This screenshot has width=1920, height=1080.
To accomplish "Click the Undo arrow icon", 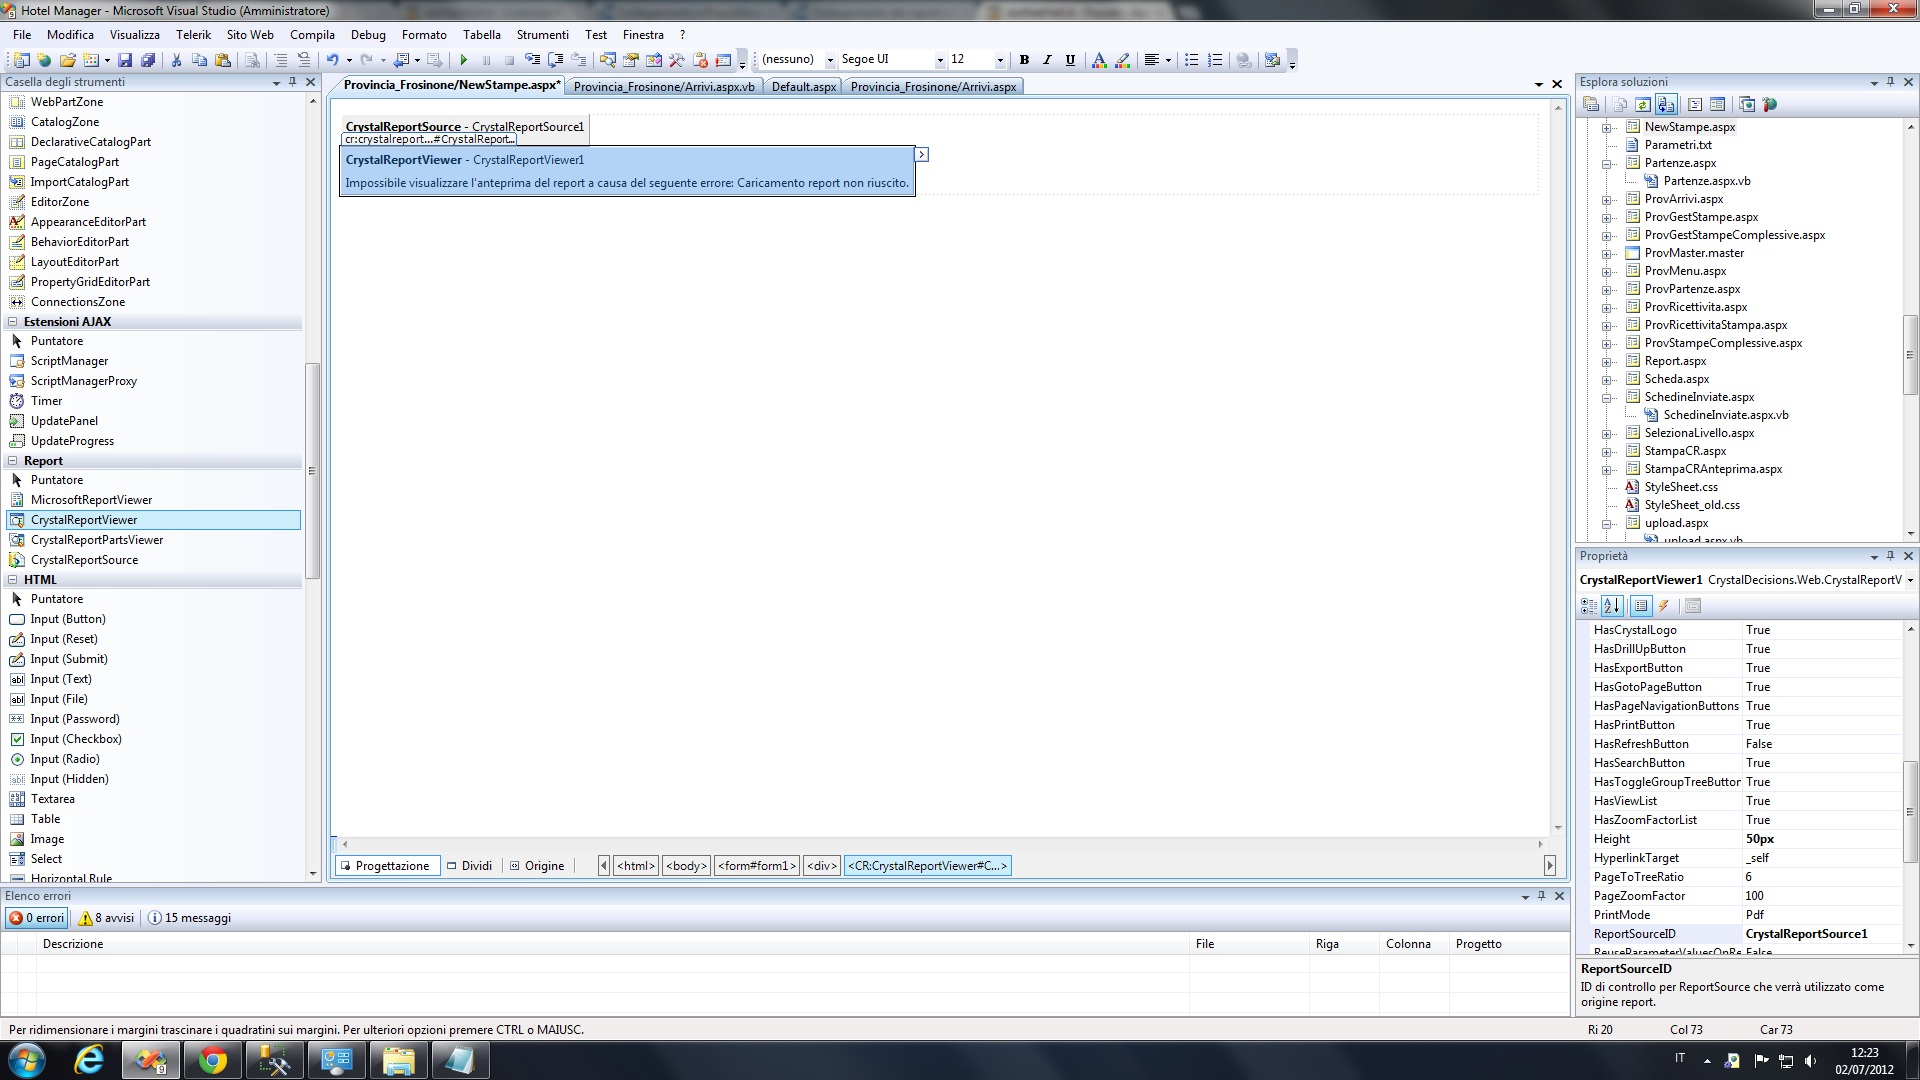I will 332,60.
